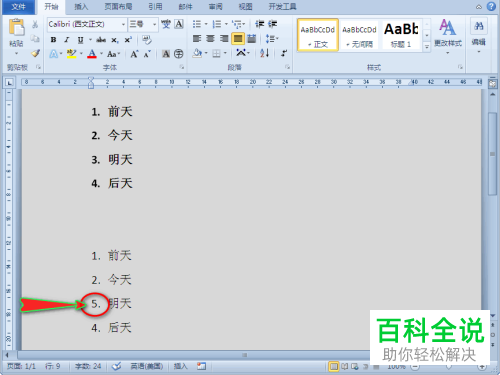Click the character border icon
This screenshot has height=375, width=500.
tap(179, 24)
